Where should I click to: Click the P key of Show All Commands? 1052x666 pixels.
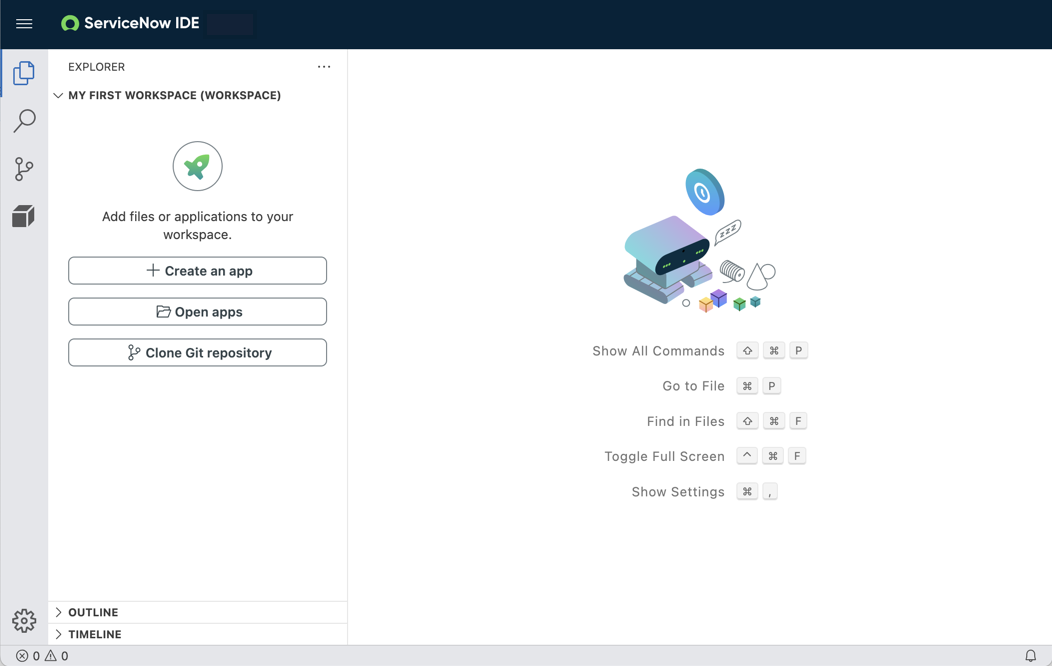click(798, 351)
